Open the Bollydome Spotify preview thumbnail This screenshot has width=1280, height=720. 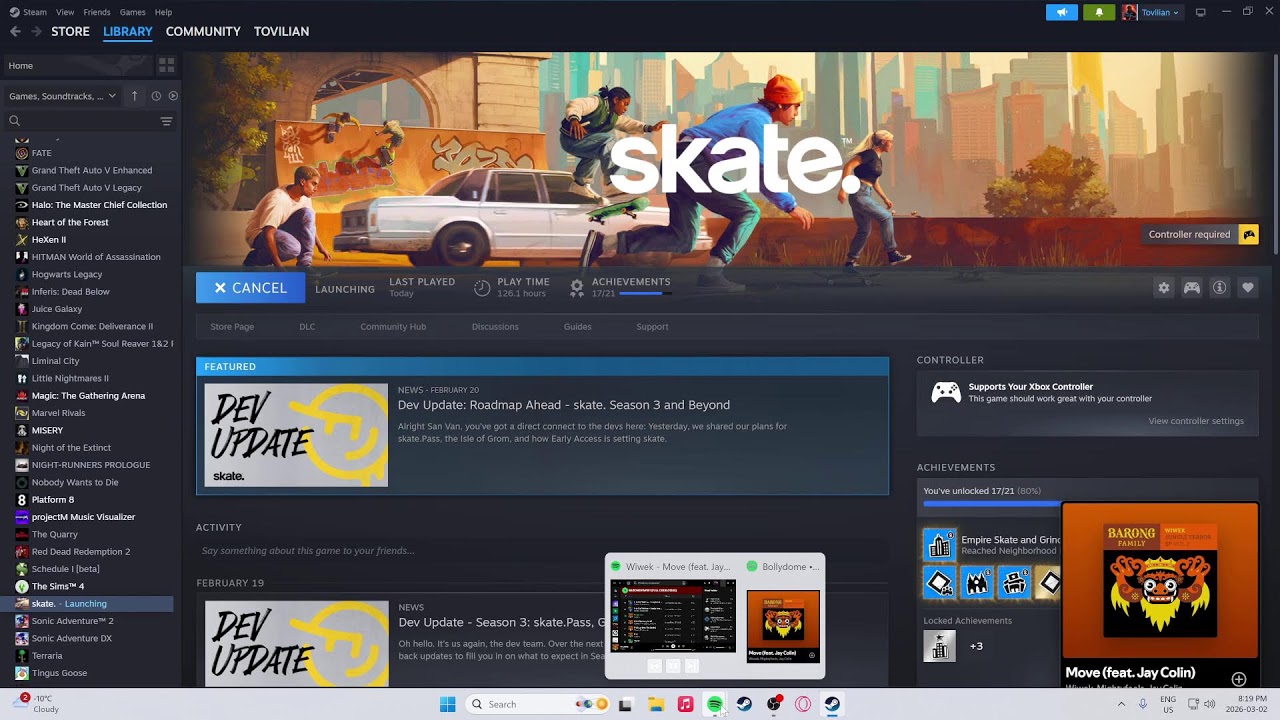783,626
